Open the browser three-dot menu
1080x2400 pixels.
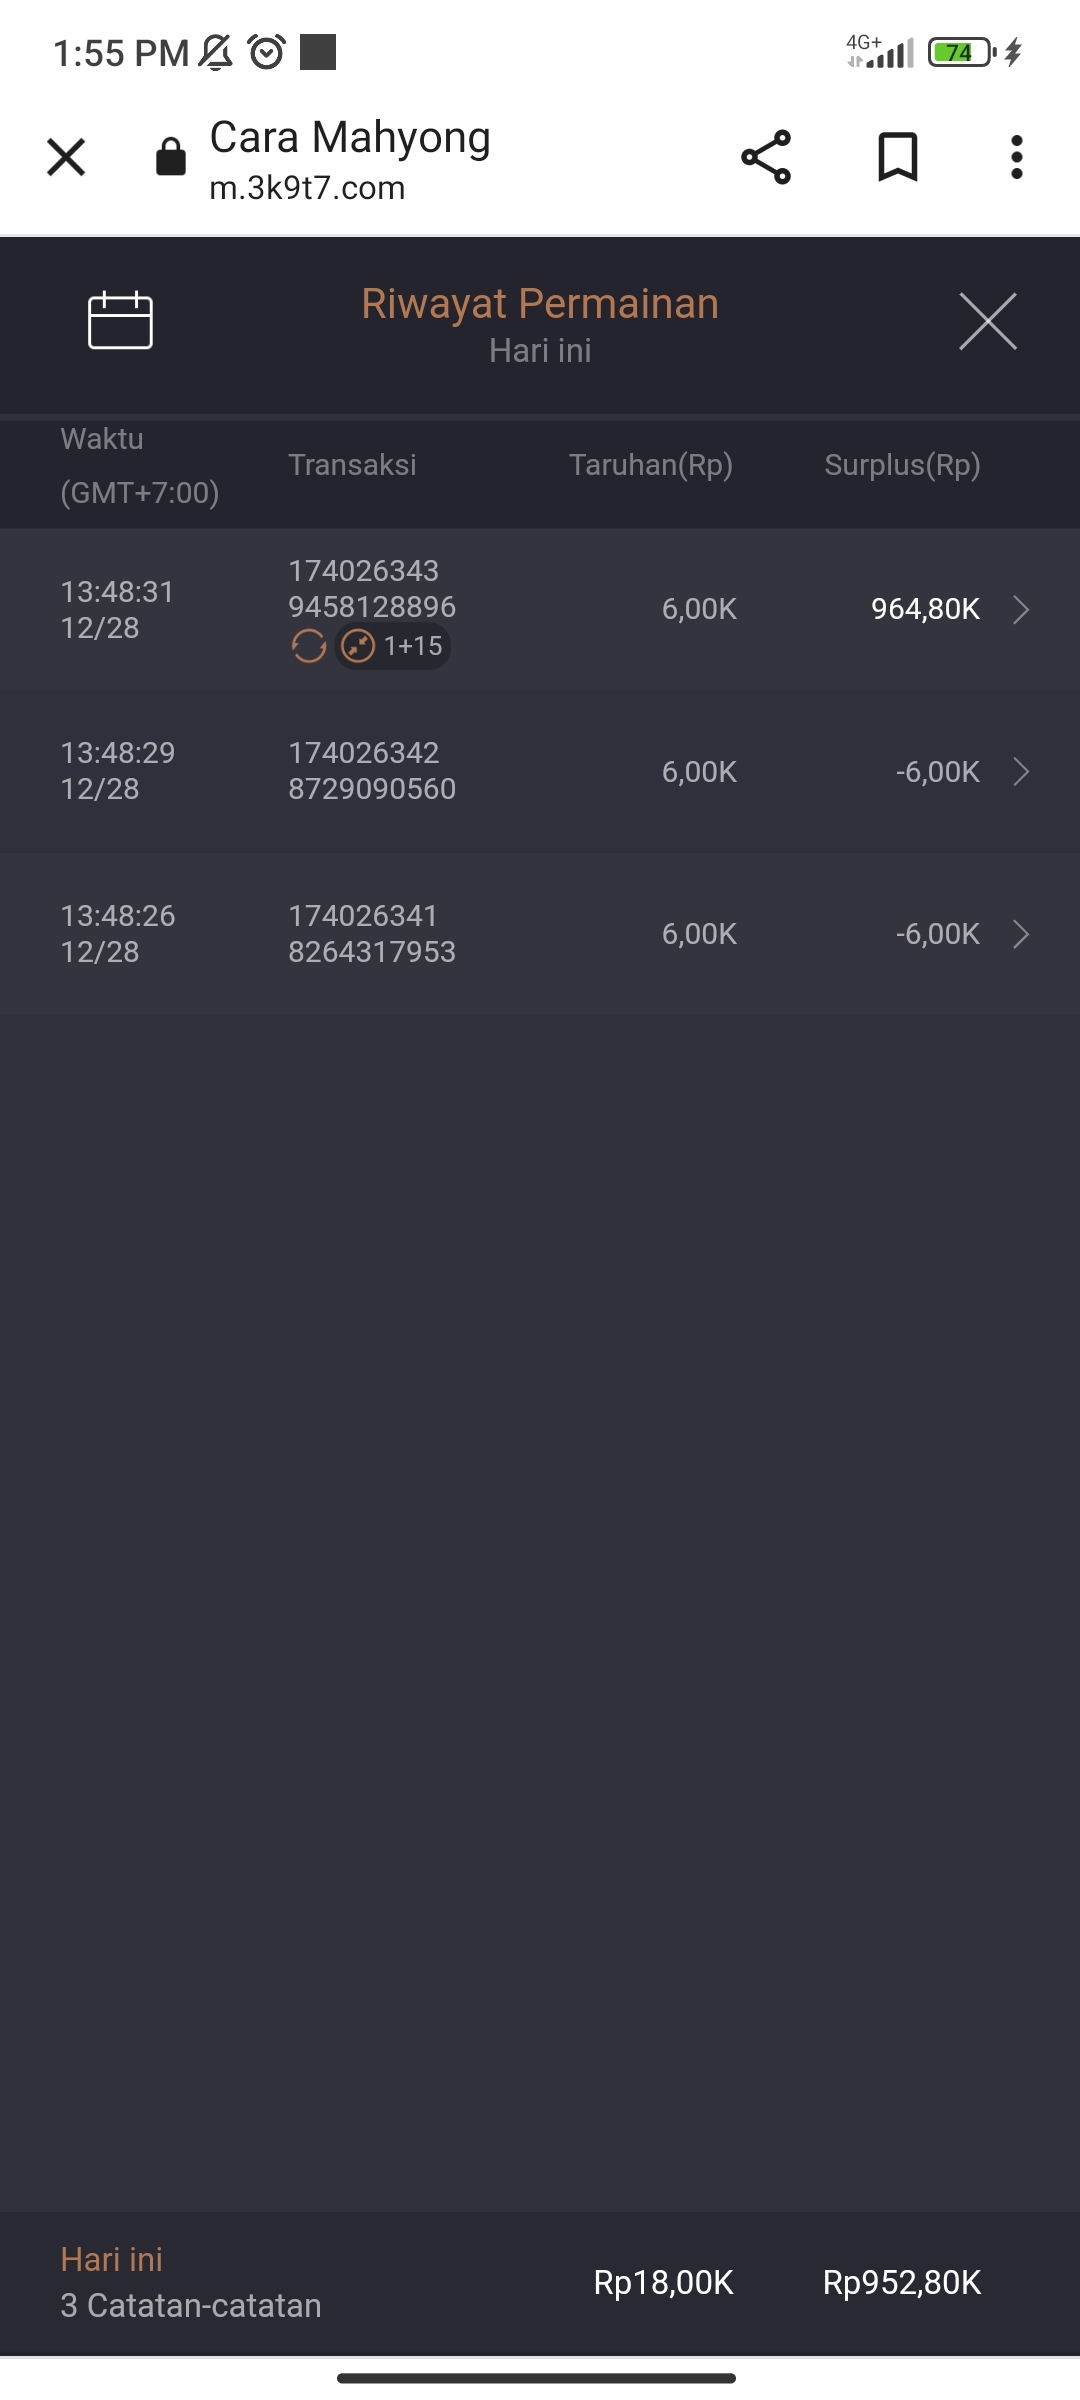click(1016, 157)
